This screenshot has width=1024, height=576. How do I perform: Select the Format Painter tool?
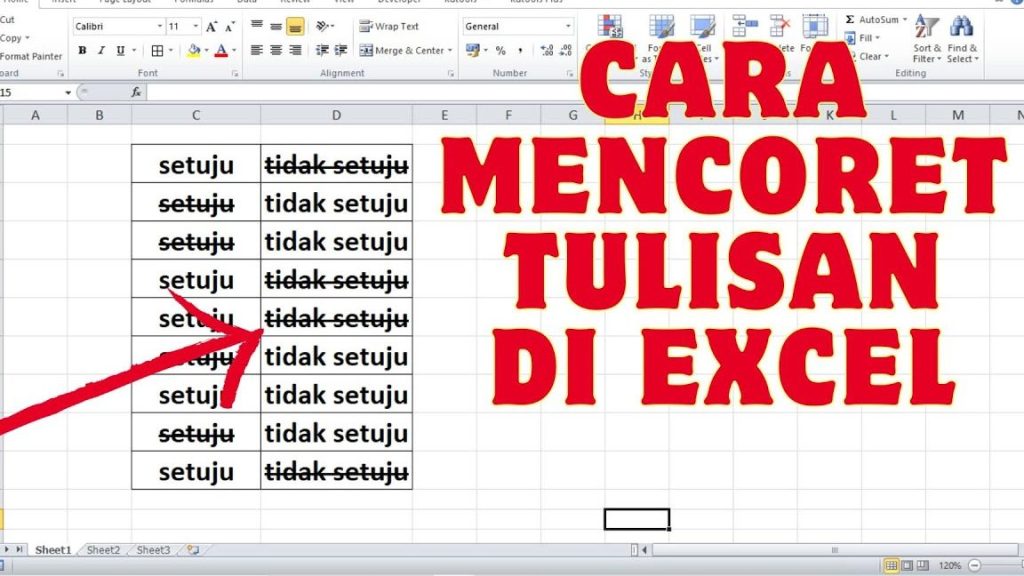[x=30, y=57]
